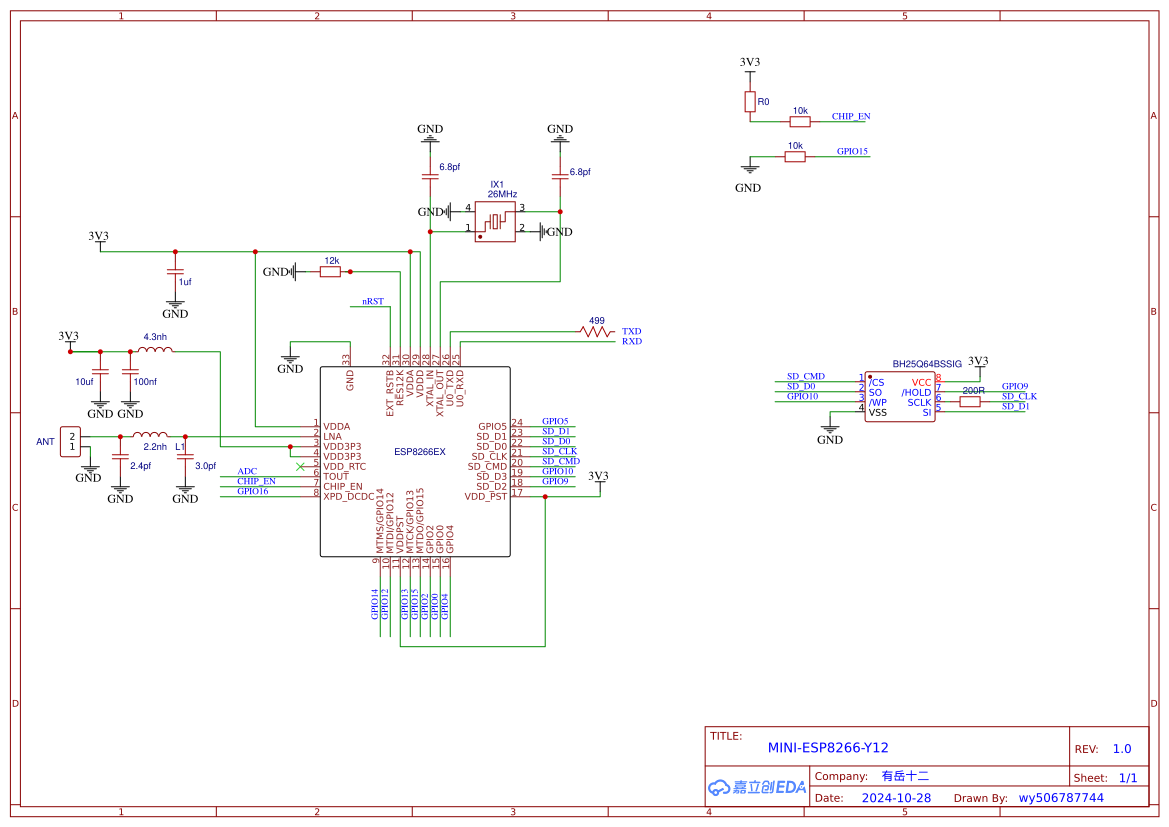Select the 100nf capacitor symbol
The width and height of the screenshot is (1169, 827).
(x=130, y=371)
